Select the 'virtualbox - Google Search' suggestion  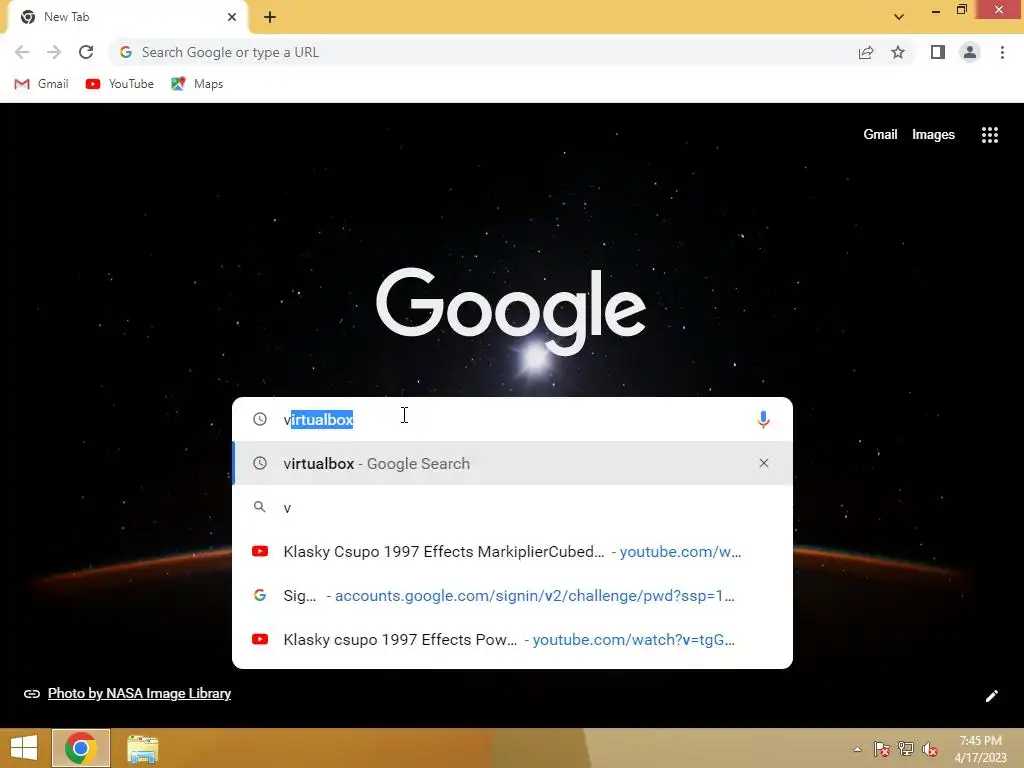pos(513,463)
